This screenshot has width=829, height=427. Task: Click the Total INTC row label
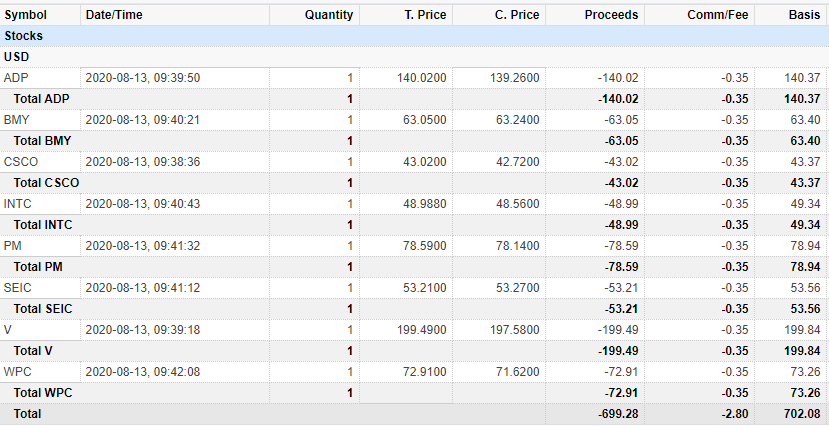[x=43, y=225]
